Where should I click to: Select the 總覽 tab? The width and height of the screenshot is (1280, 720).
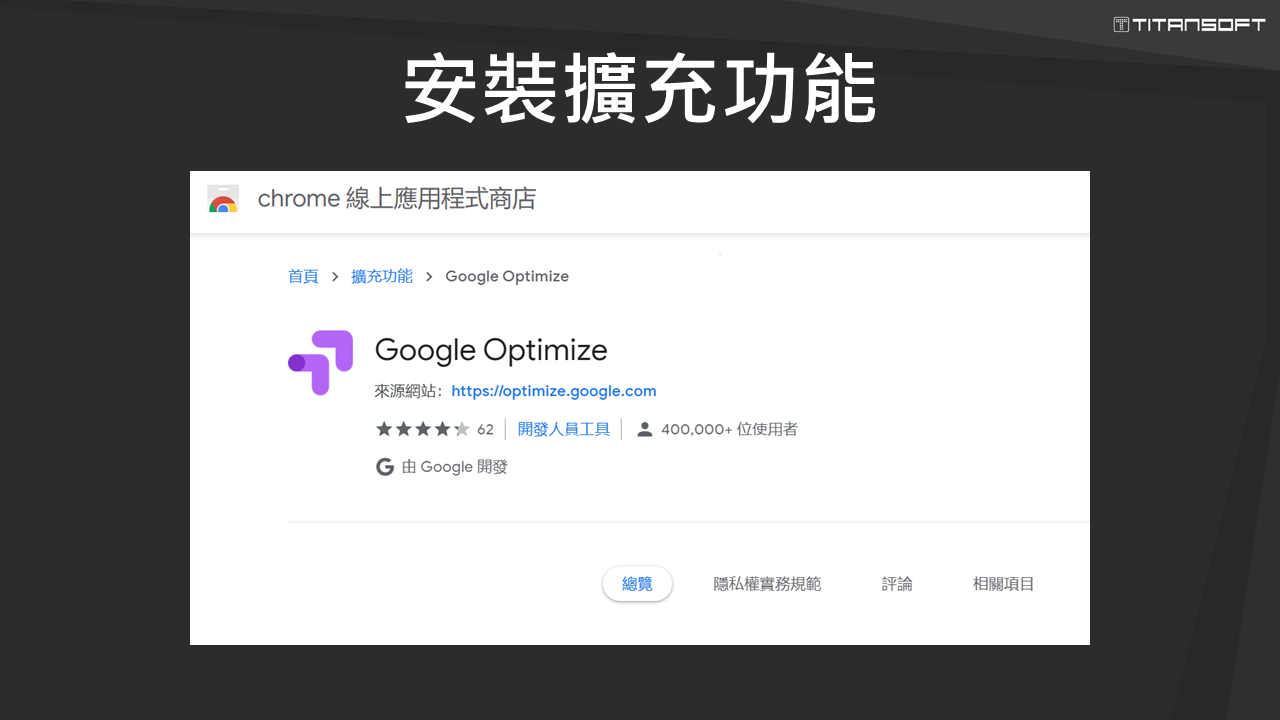click(637, 584)
